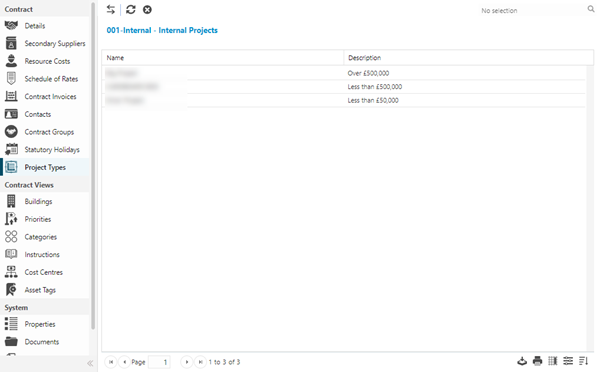This screenshot has height=372, width=600.
Task: Click the Priorities icon
Action: point(11,219)
